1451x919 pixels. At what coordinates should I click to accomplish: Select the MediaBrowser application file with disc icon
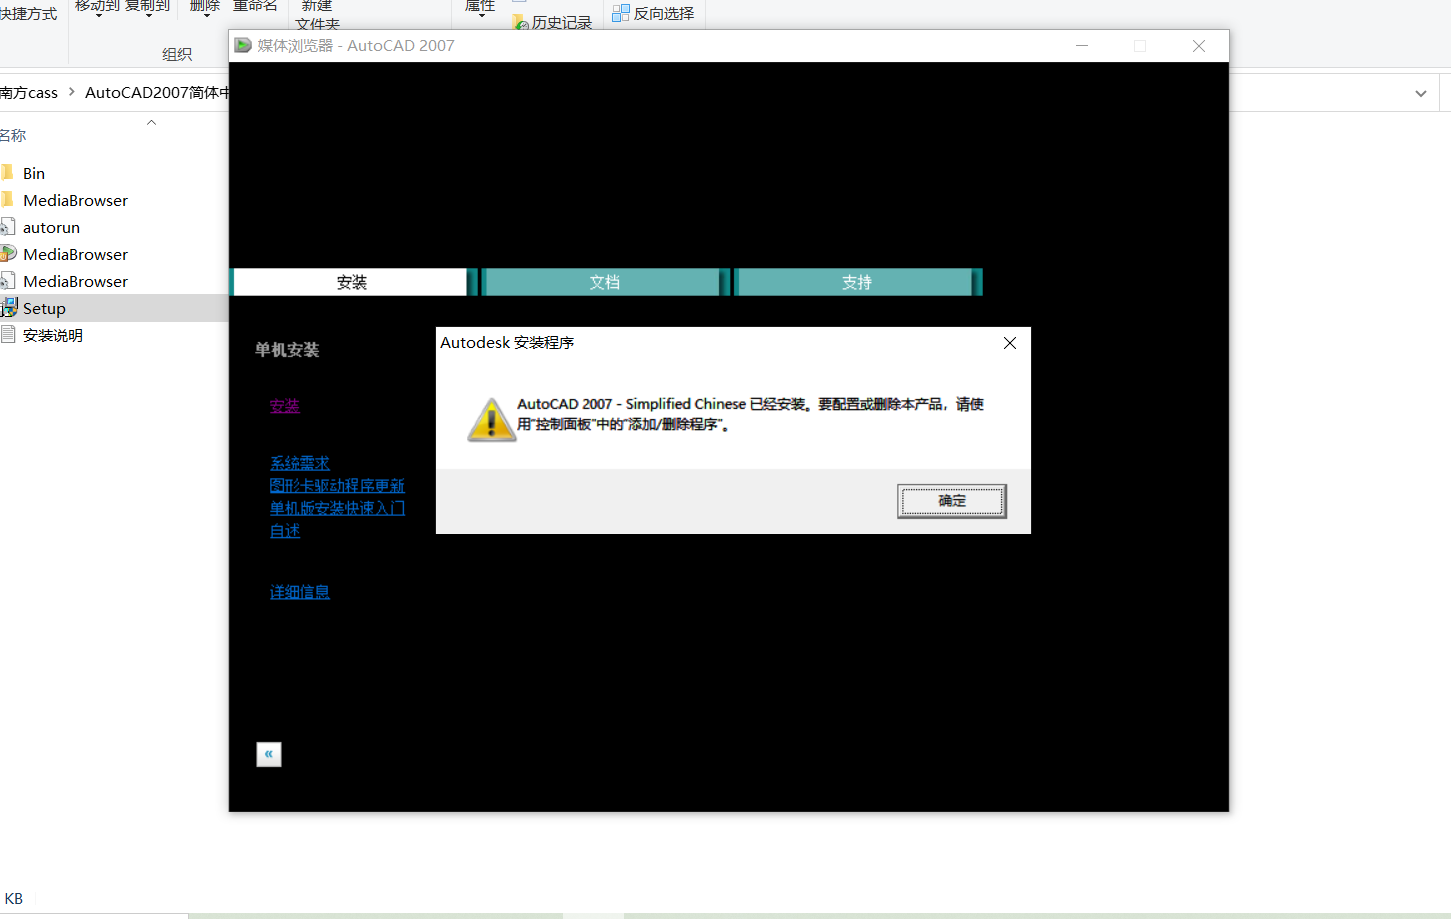coord(76,254)
